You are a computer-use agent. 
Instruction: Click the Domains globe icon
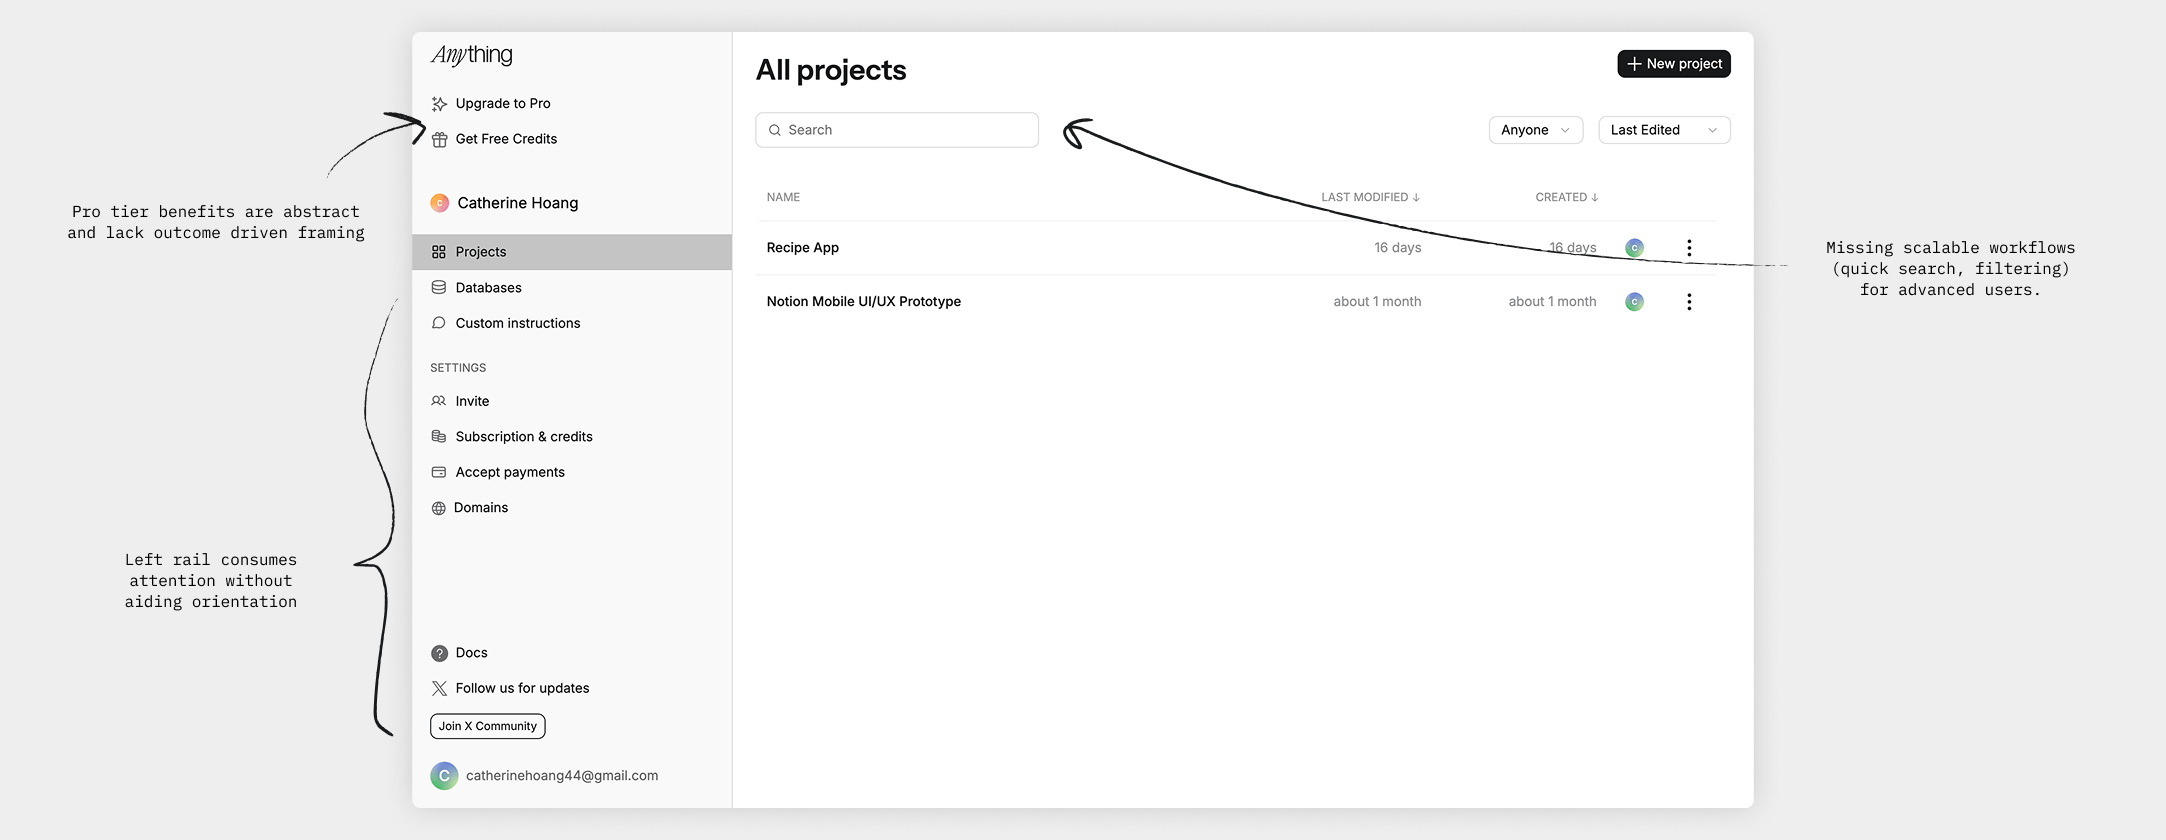point(438,508)
